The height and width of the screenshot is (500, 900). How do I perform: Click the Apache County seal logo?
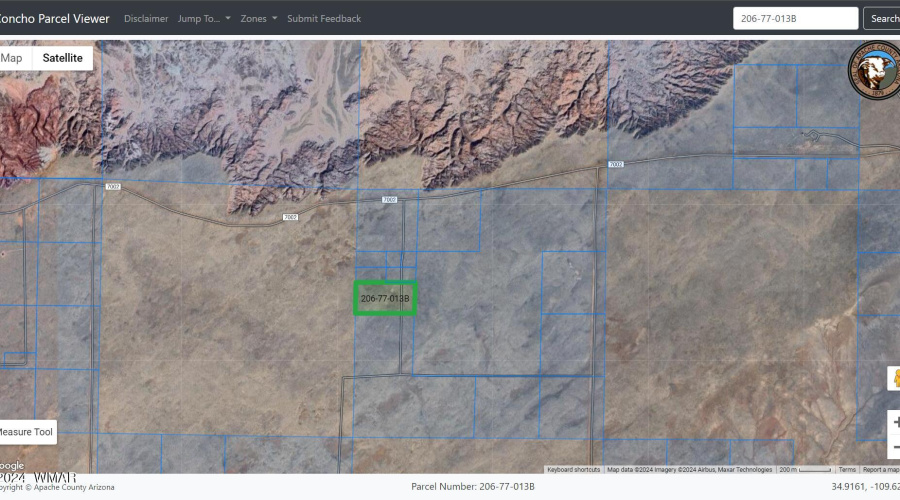pos(872,71)
